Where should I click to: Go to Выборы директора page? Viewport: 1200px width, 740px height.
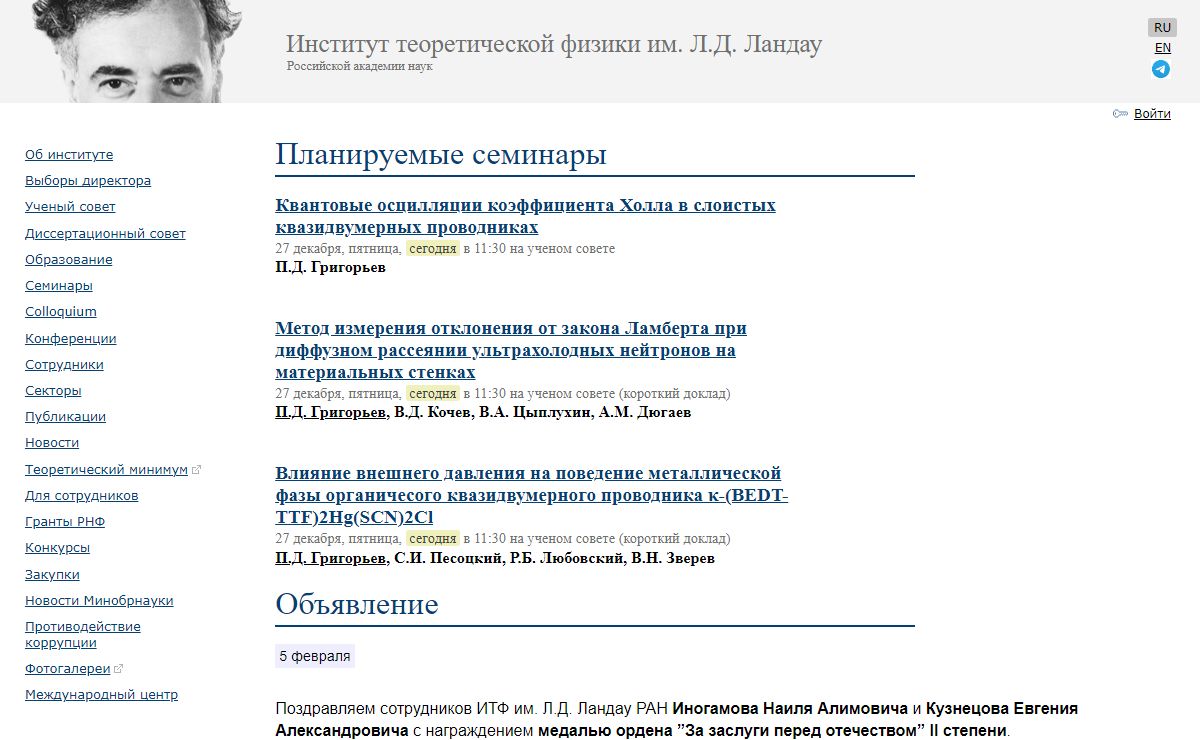(x=88, y=181)
